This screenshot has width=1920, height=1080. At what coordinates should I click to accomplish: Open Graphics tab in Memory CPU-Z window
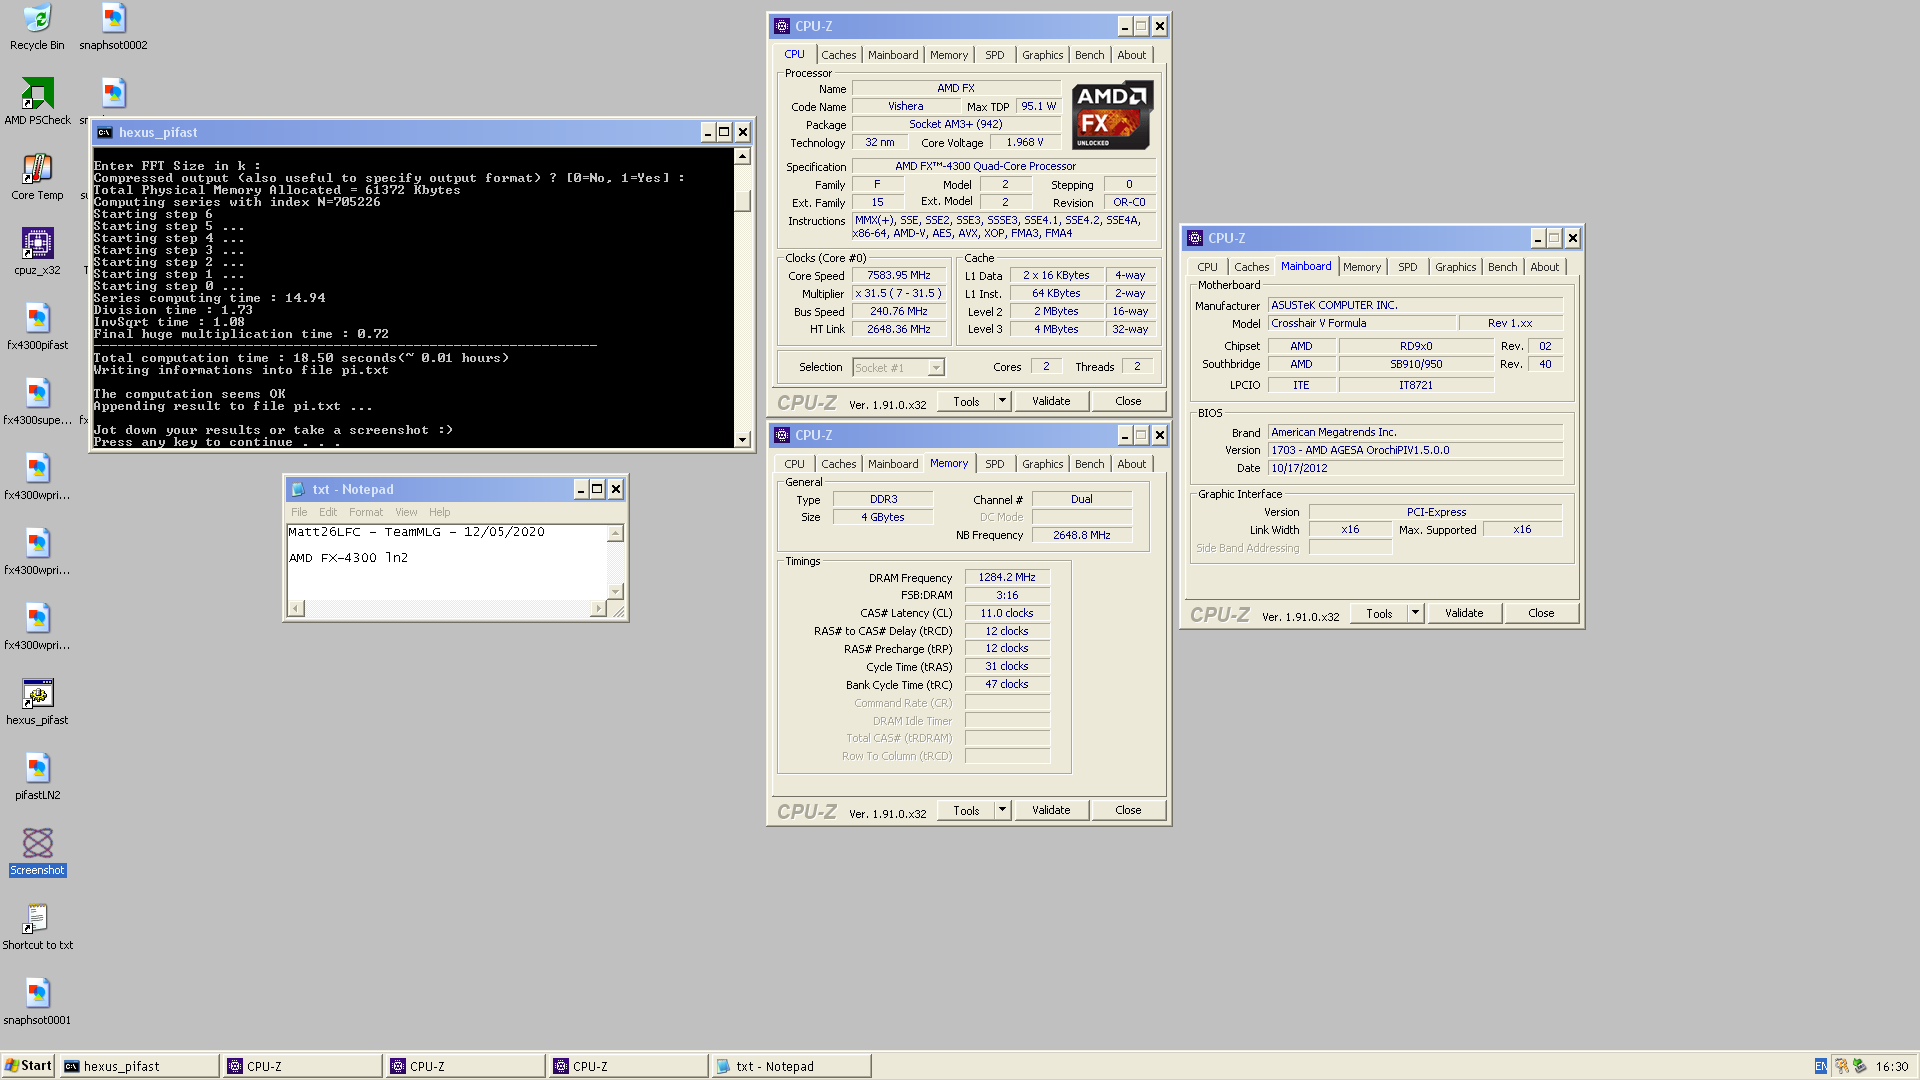pyautogui.click(x=1042, y=464)
